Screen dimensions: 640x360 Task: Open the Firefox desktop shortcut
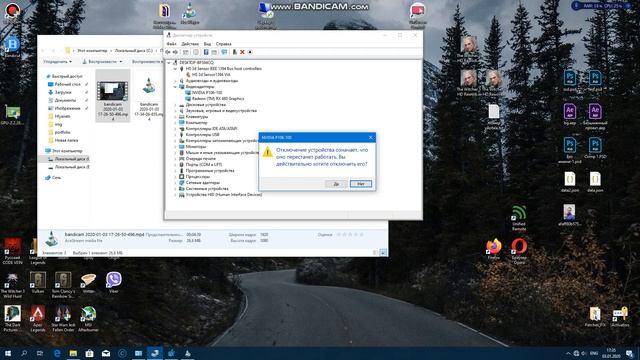click(x=493, y=249)
